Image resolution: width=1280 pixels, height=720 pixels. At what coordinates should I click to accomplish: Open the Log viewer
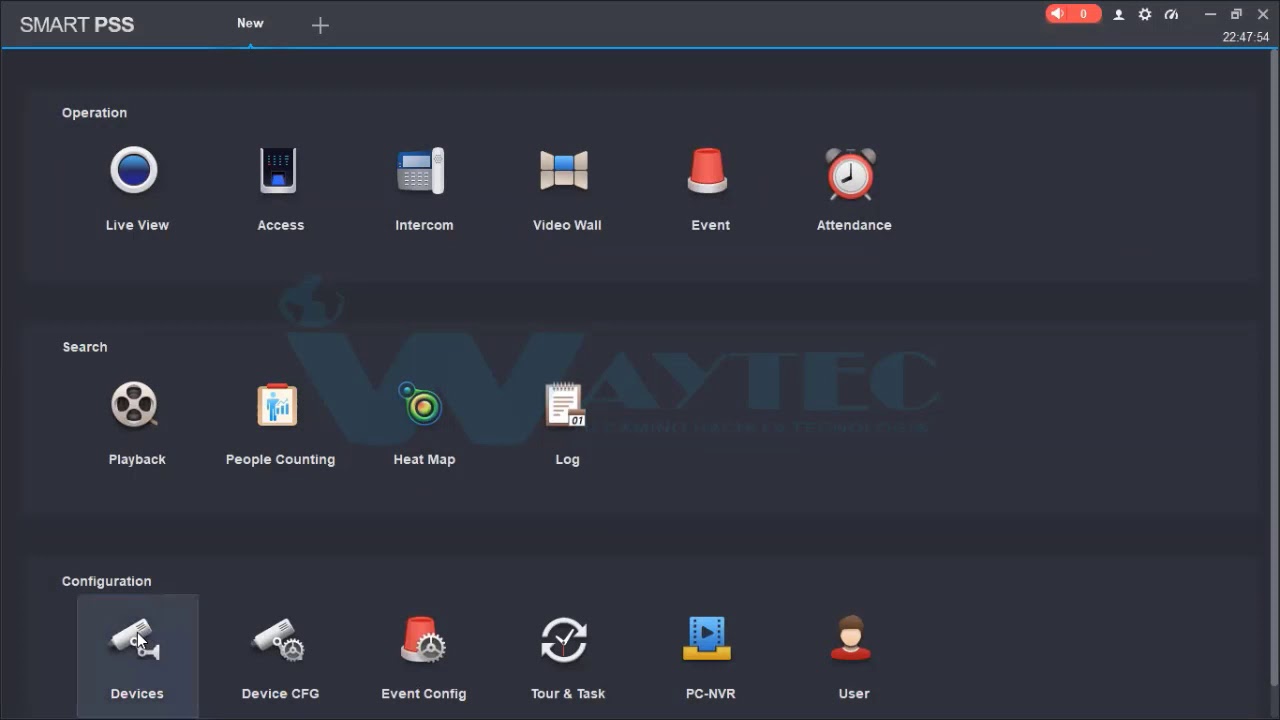pyautogui.click(x=567, y=423)
